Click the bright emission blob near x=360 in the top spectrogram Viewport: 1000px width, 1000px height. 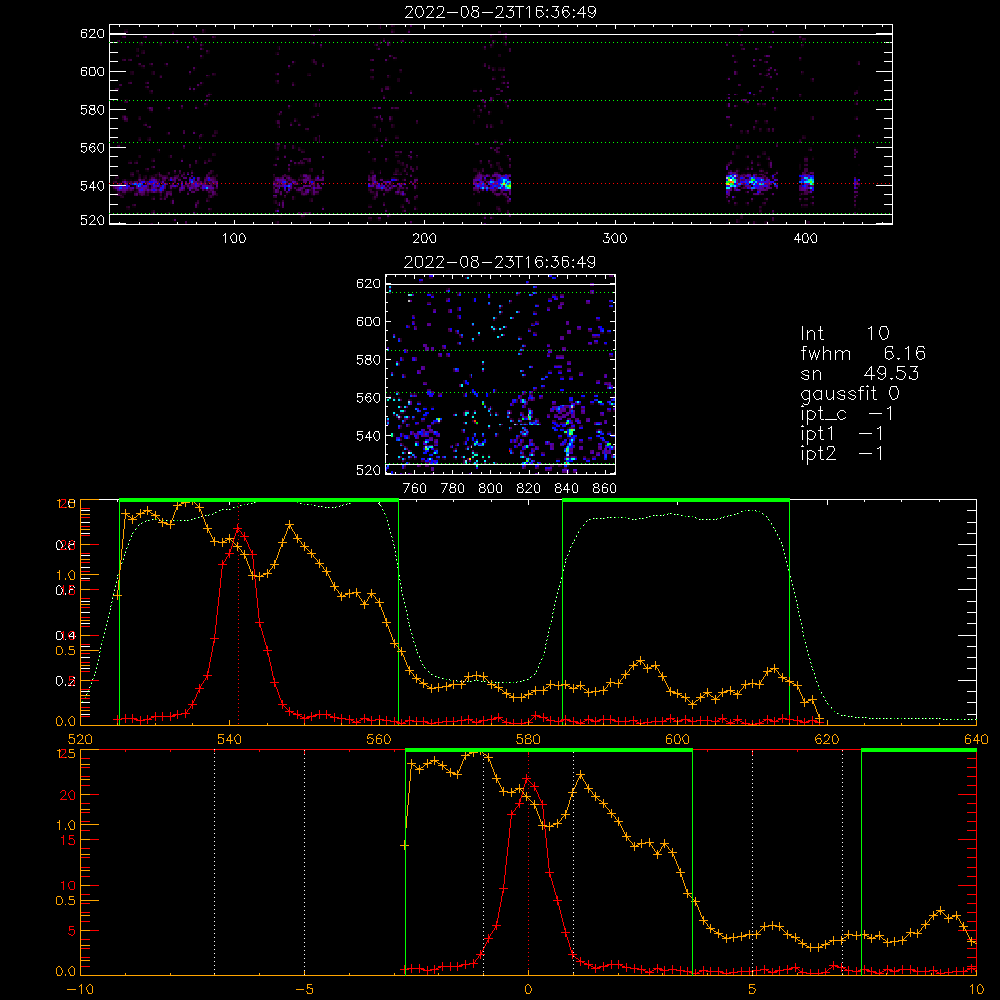(732, 182)
